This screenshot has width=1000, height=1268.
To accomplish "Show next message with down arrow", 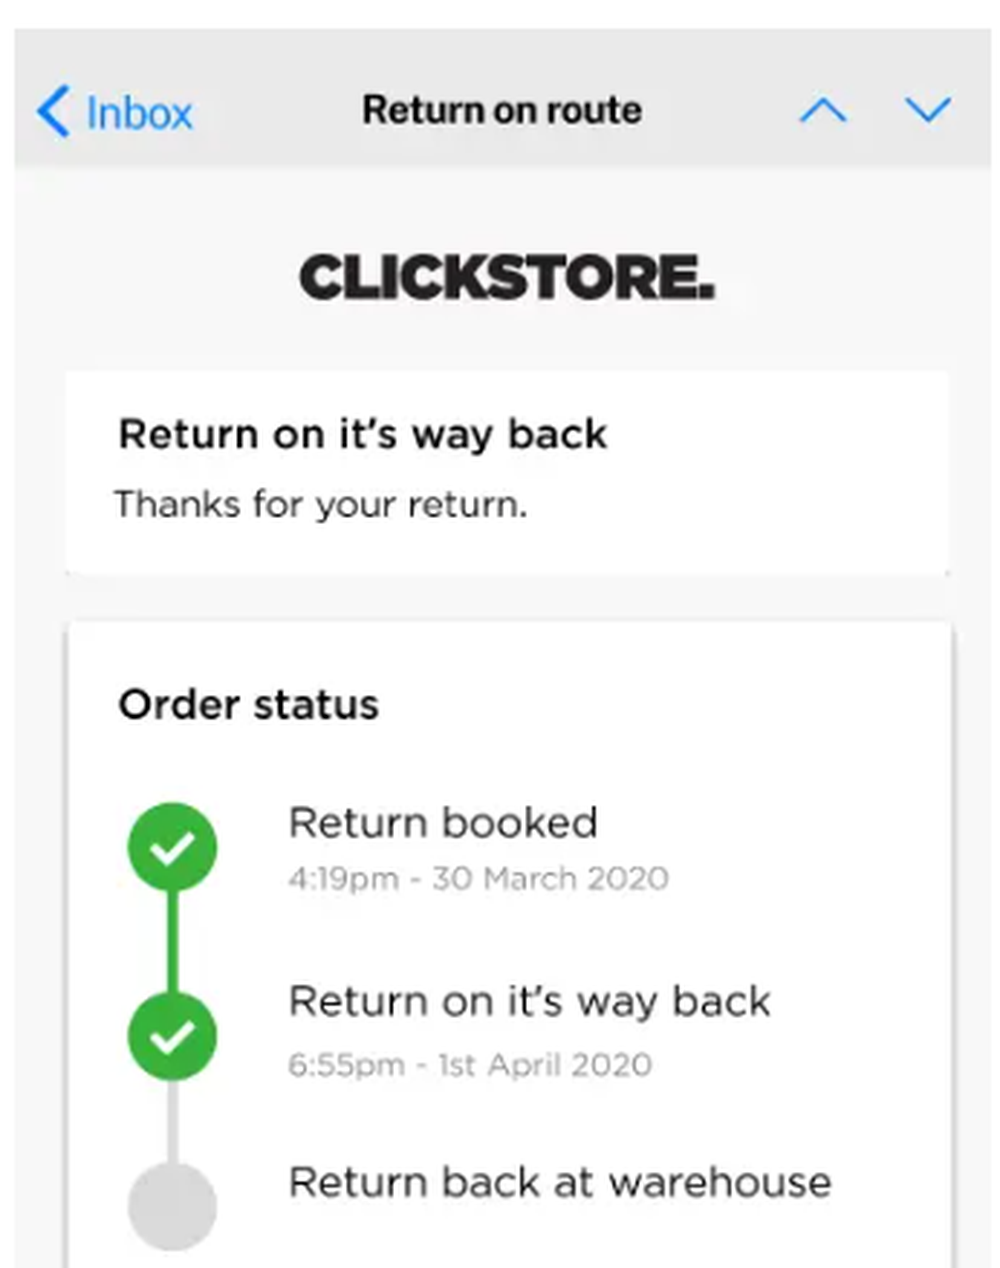I will 928,110.
